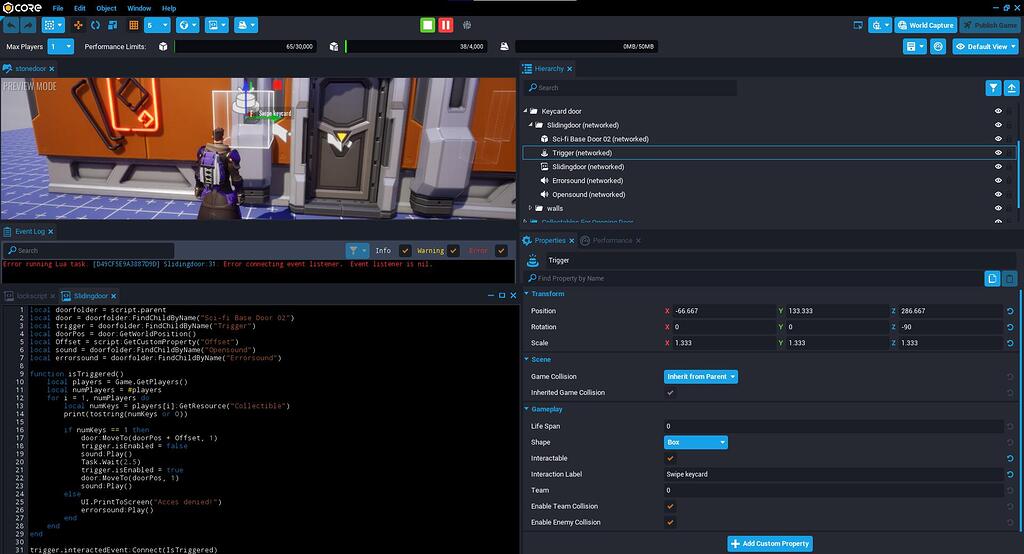1024x554 pixels.
Task: Open the Max Players dropdown
Action: (61, 47)
